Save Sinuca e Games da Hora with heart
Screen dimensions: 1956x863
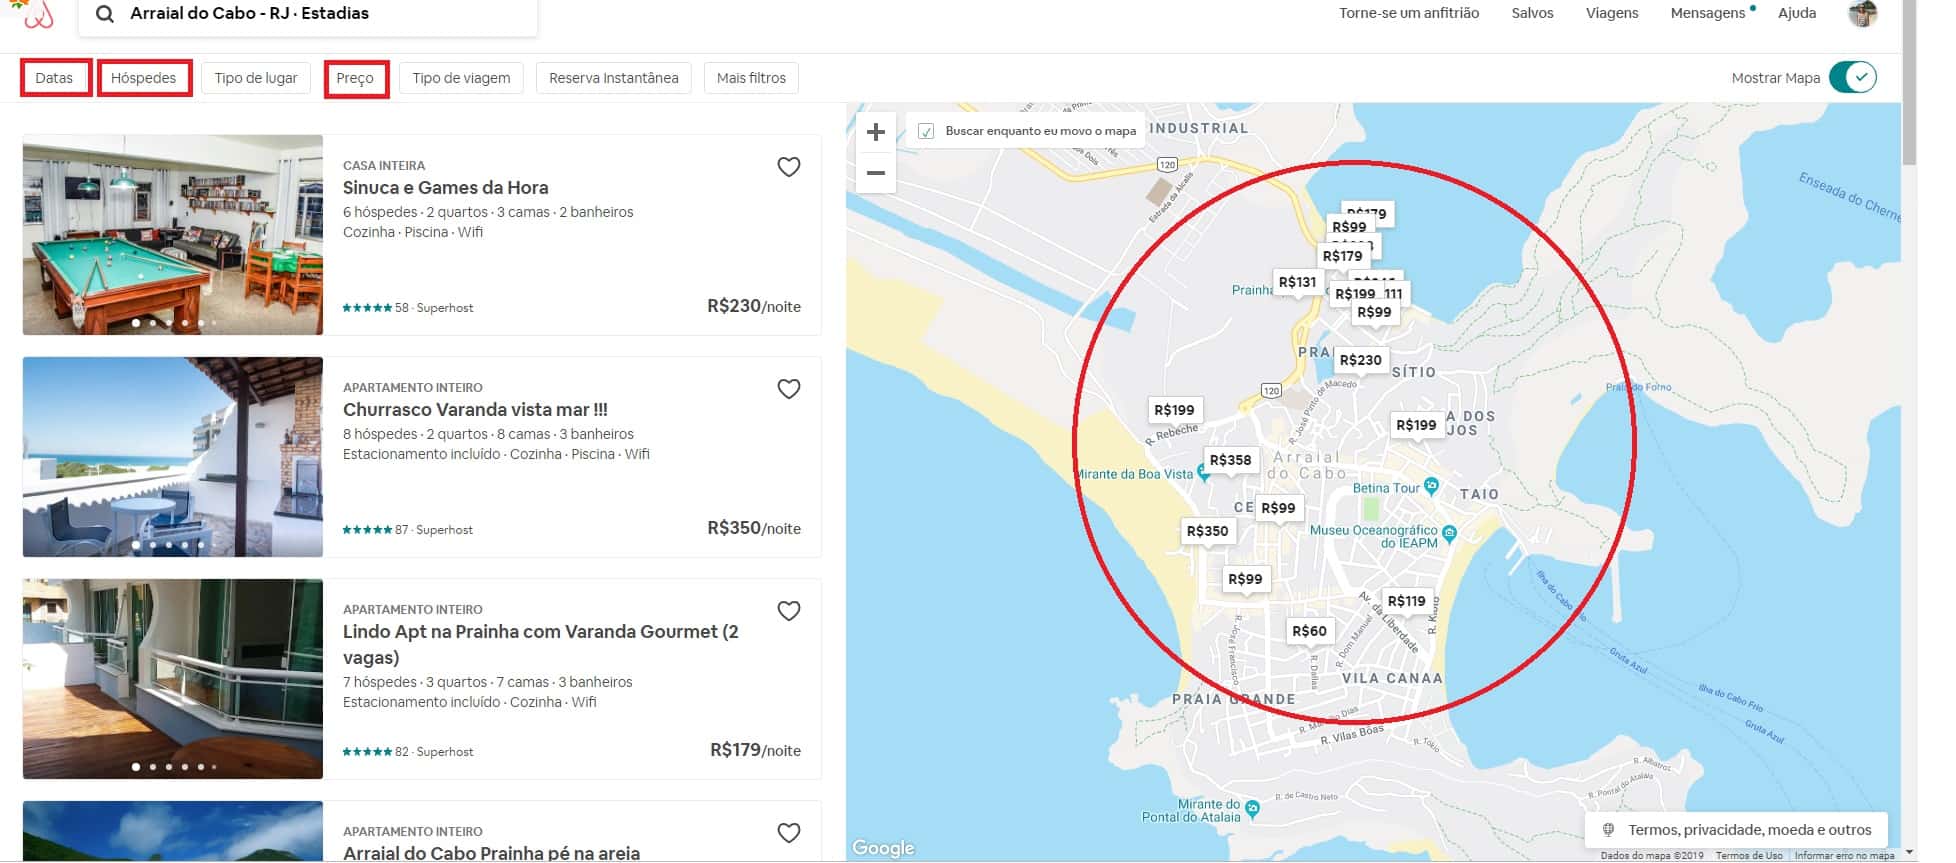pos(789,167)
